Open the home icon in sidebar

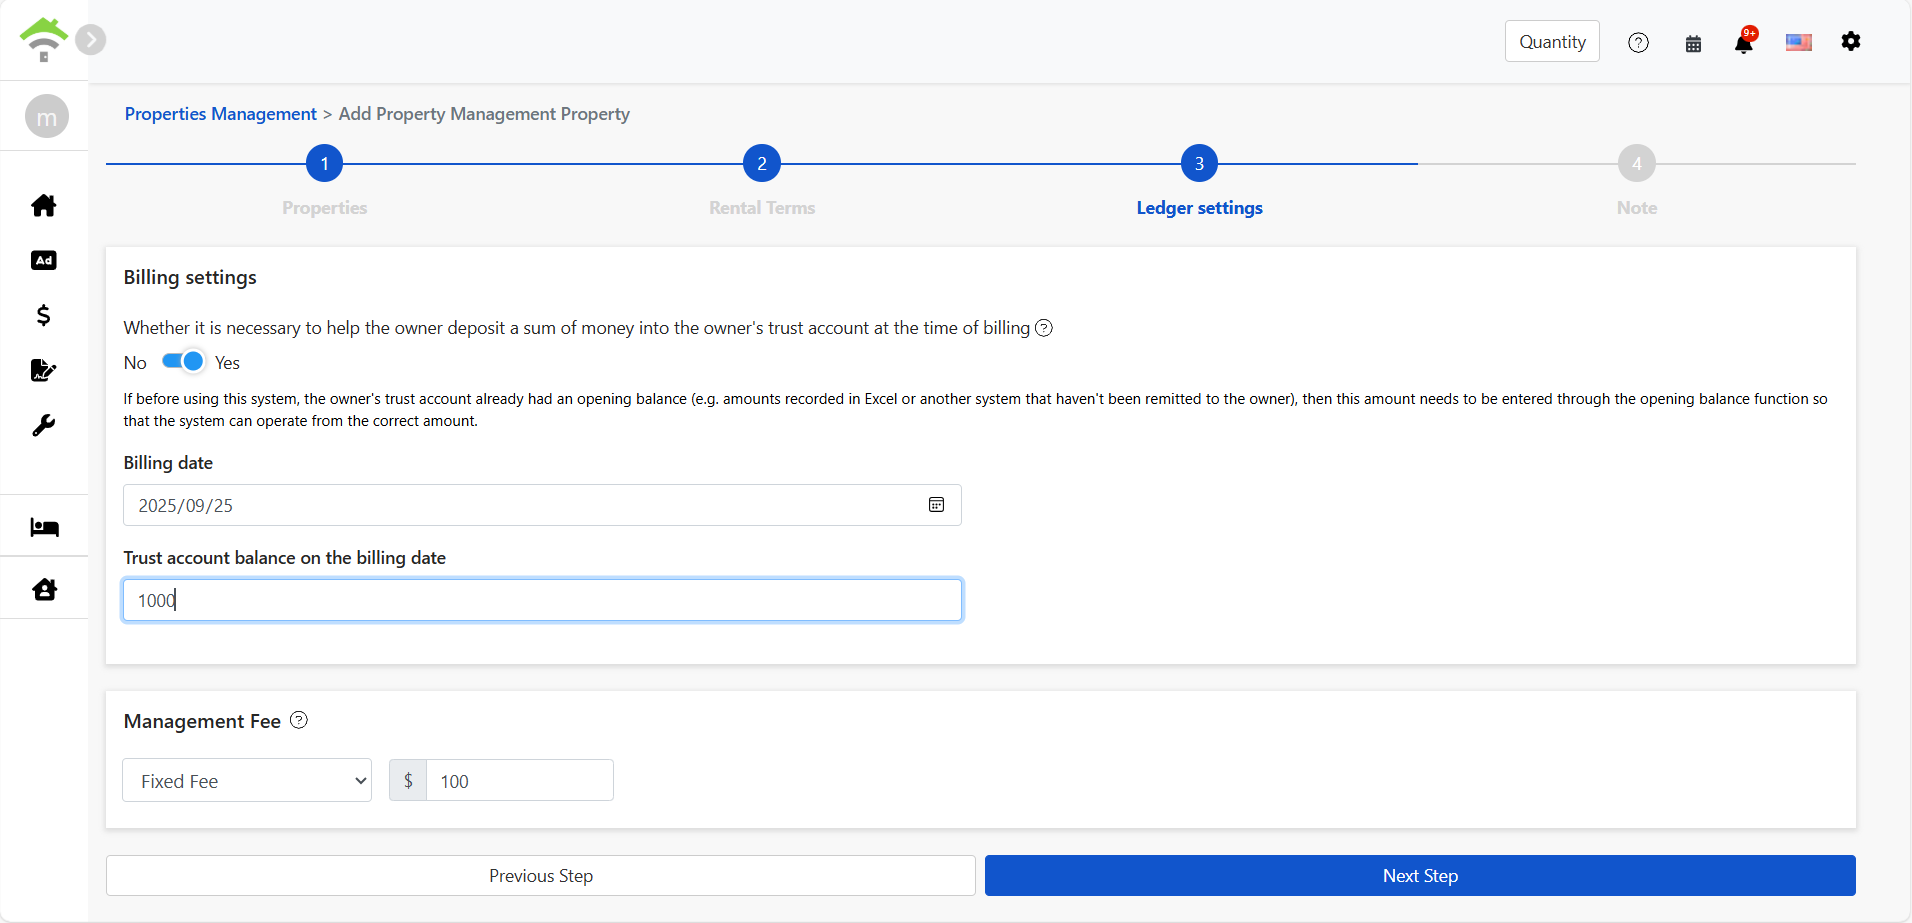click(x=44, y=206)
